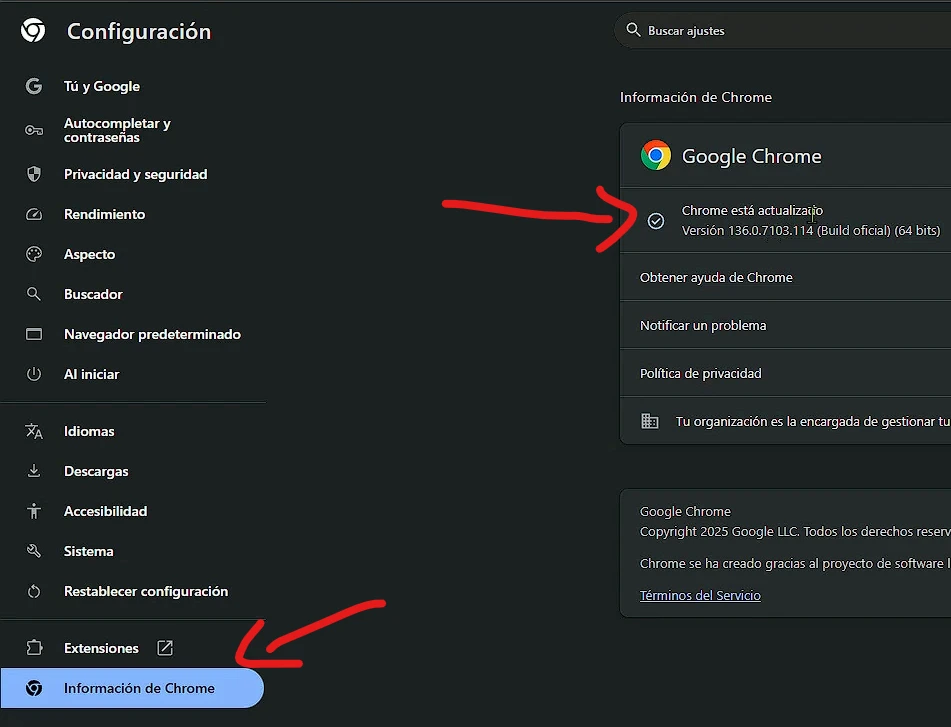Select Sistema in the sidebar
Viewport: 951px width, 727px height.
(89, 551)
